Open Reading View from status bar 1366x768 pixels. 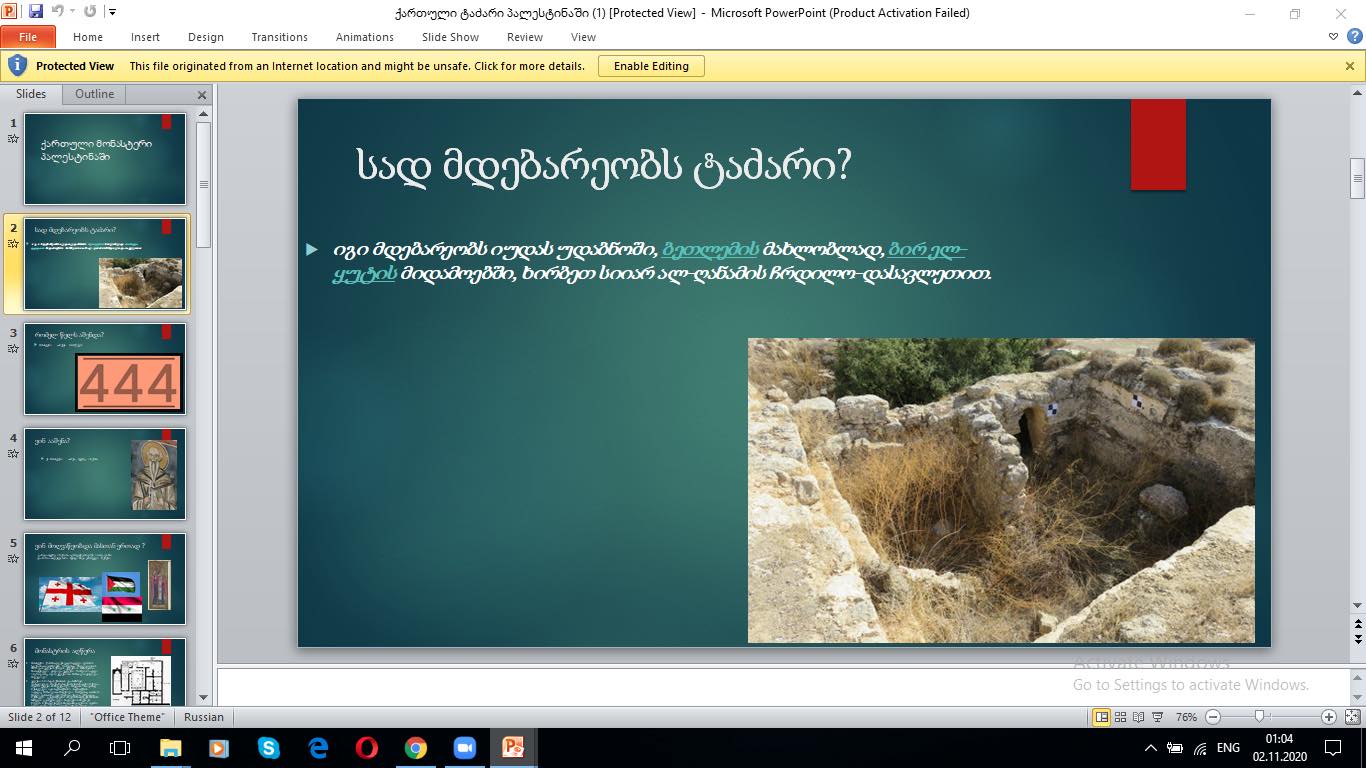(1138, 717)
